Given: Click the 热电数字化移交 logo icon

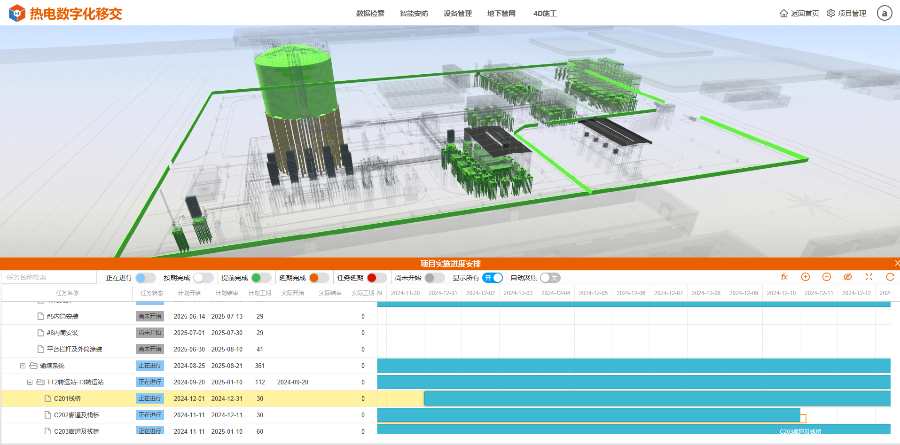Looking at the screenshot, I should (15, 13).
